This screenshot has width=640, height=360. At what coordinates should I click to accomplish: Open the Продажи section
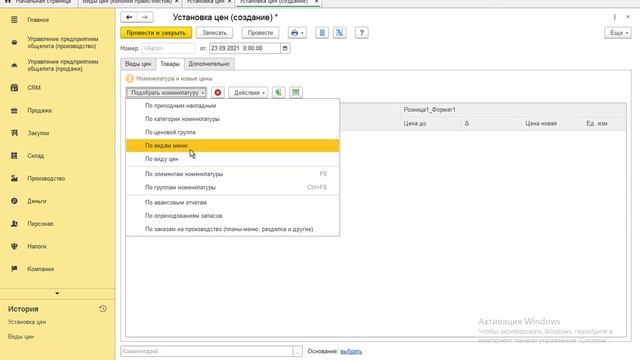click(39, 111)
